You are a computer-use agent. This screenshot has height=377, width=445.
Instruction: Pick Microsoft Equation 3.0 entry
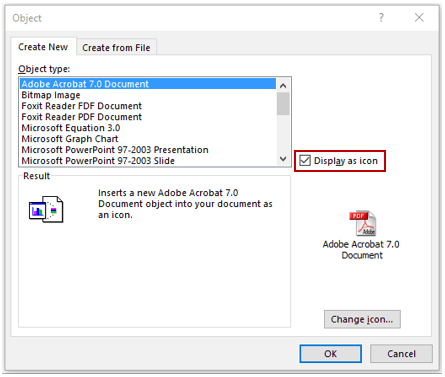148,128
